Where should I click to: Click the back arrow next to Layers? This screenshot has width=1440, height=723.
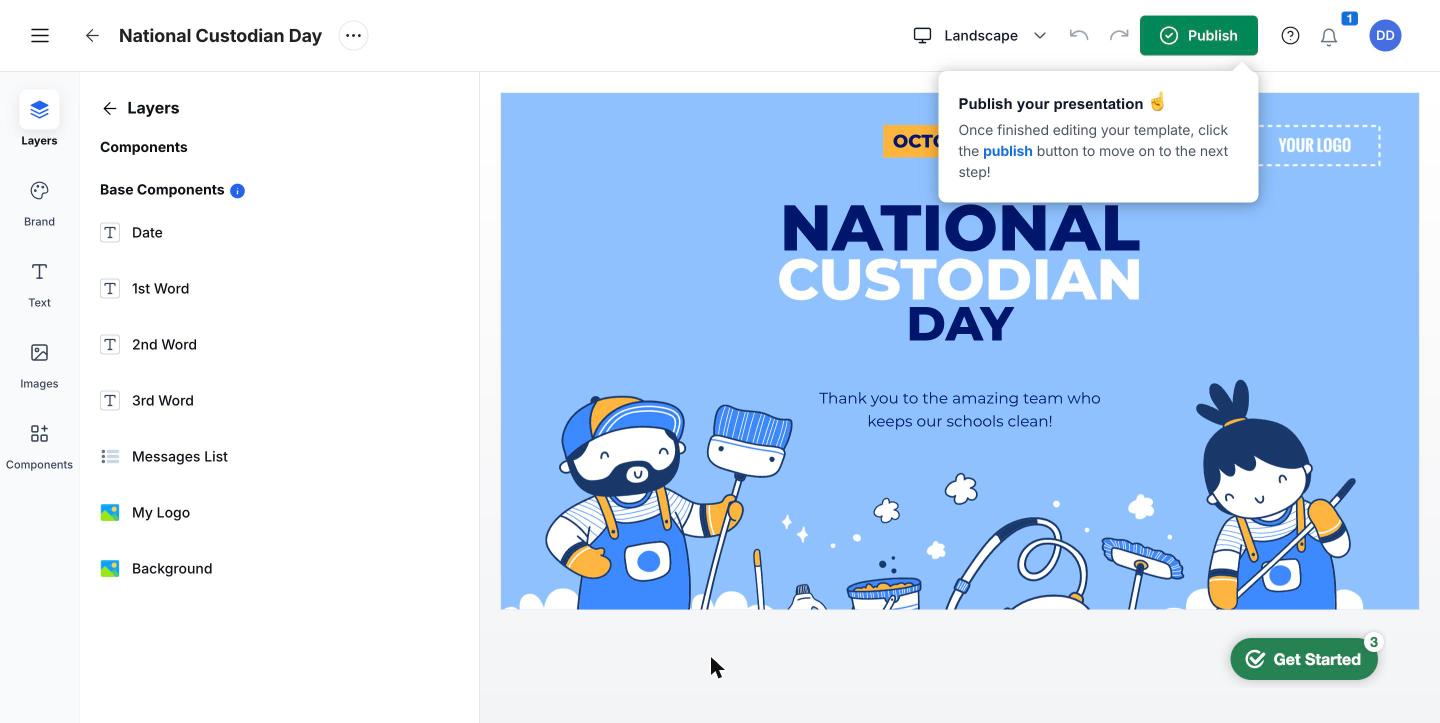point(110,108)
